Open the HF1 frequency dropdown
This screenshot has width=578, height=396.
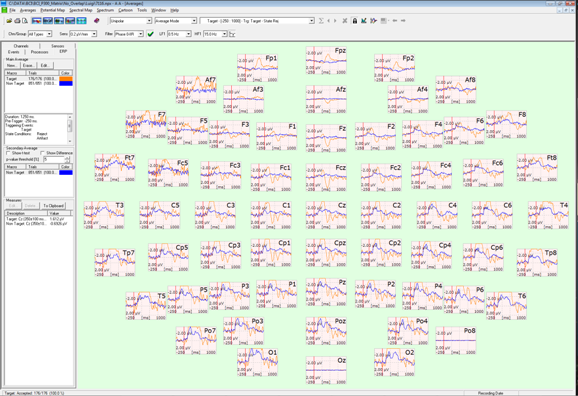click(x=215, y=34)
